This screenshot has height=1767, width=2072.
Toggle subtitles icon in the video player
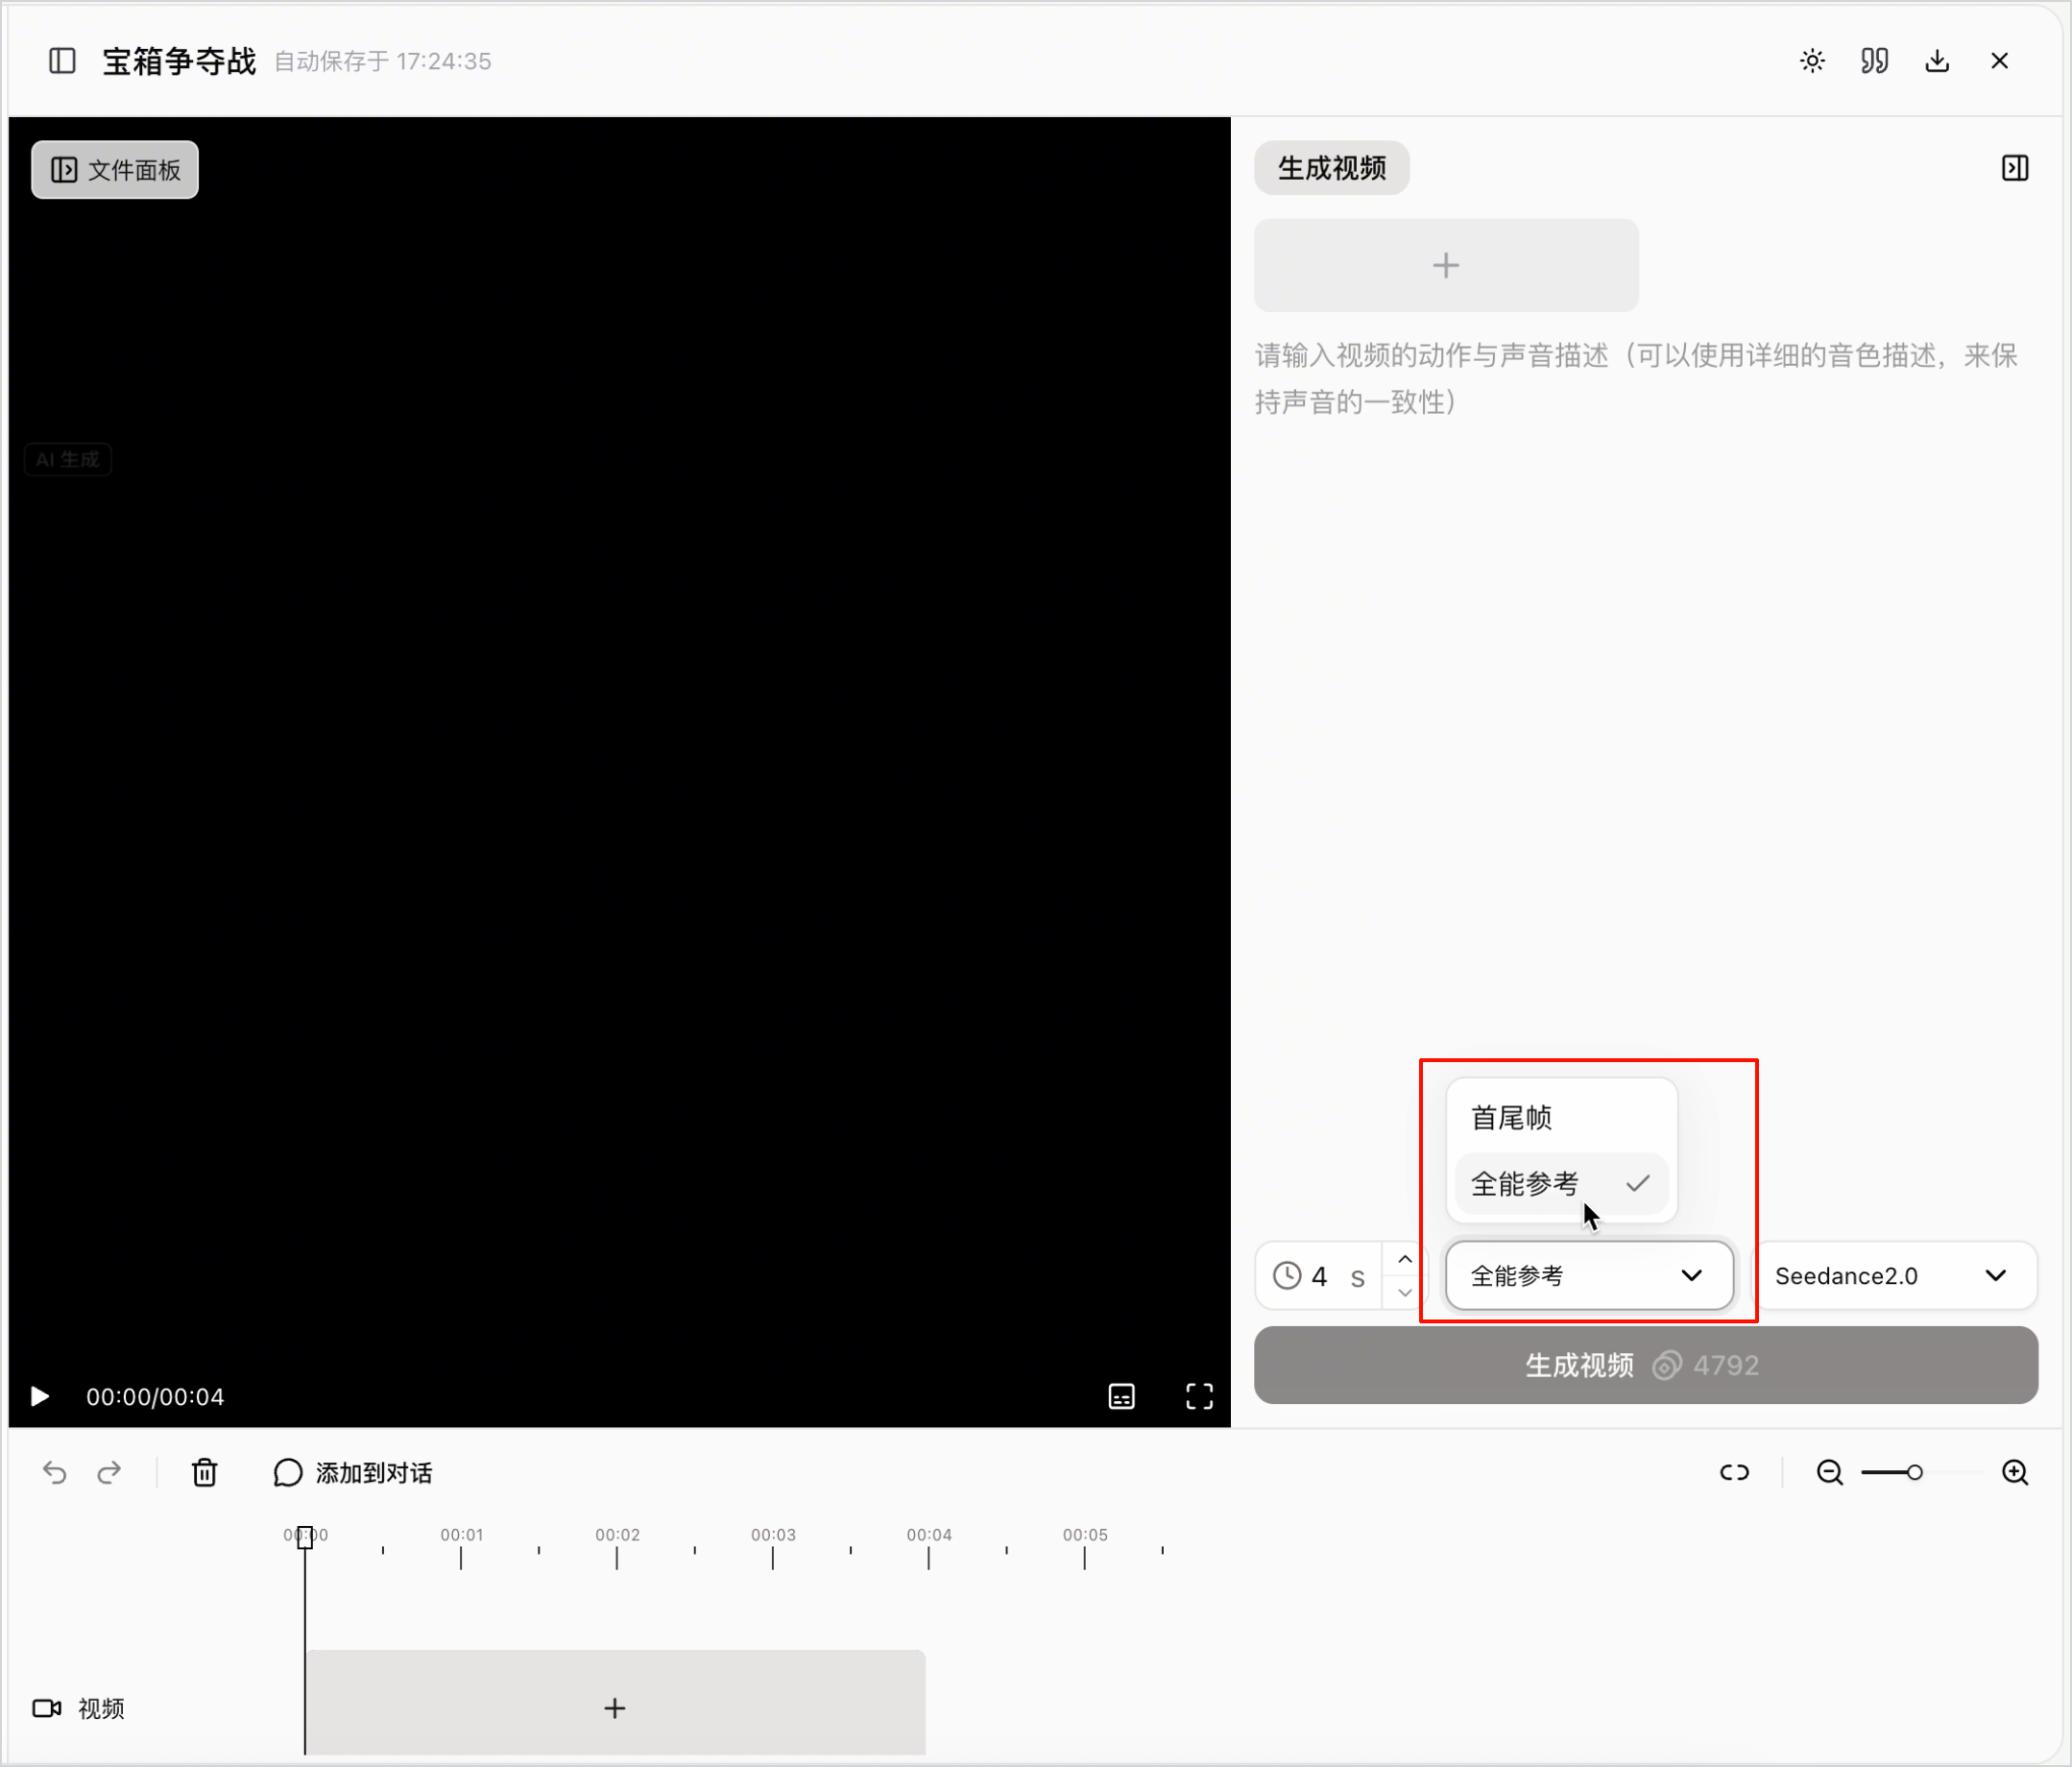1122,1396
